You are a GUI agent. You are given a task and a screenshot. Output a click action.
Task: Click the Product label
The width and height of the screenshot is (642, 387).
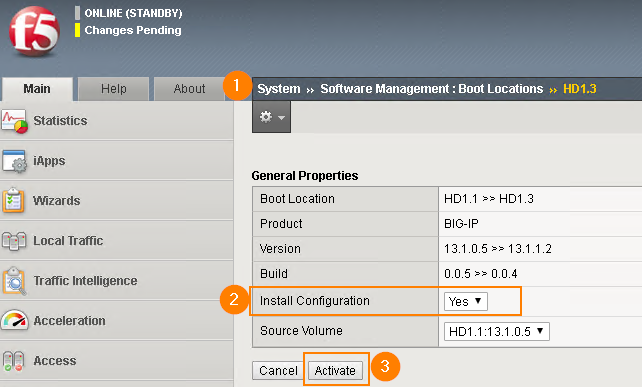[281, 224]
